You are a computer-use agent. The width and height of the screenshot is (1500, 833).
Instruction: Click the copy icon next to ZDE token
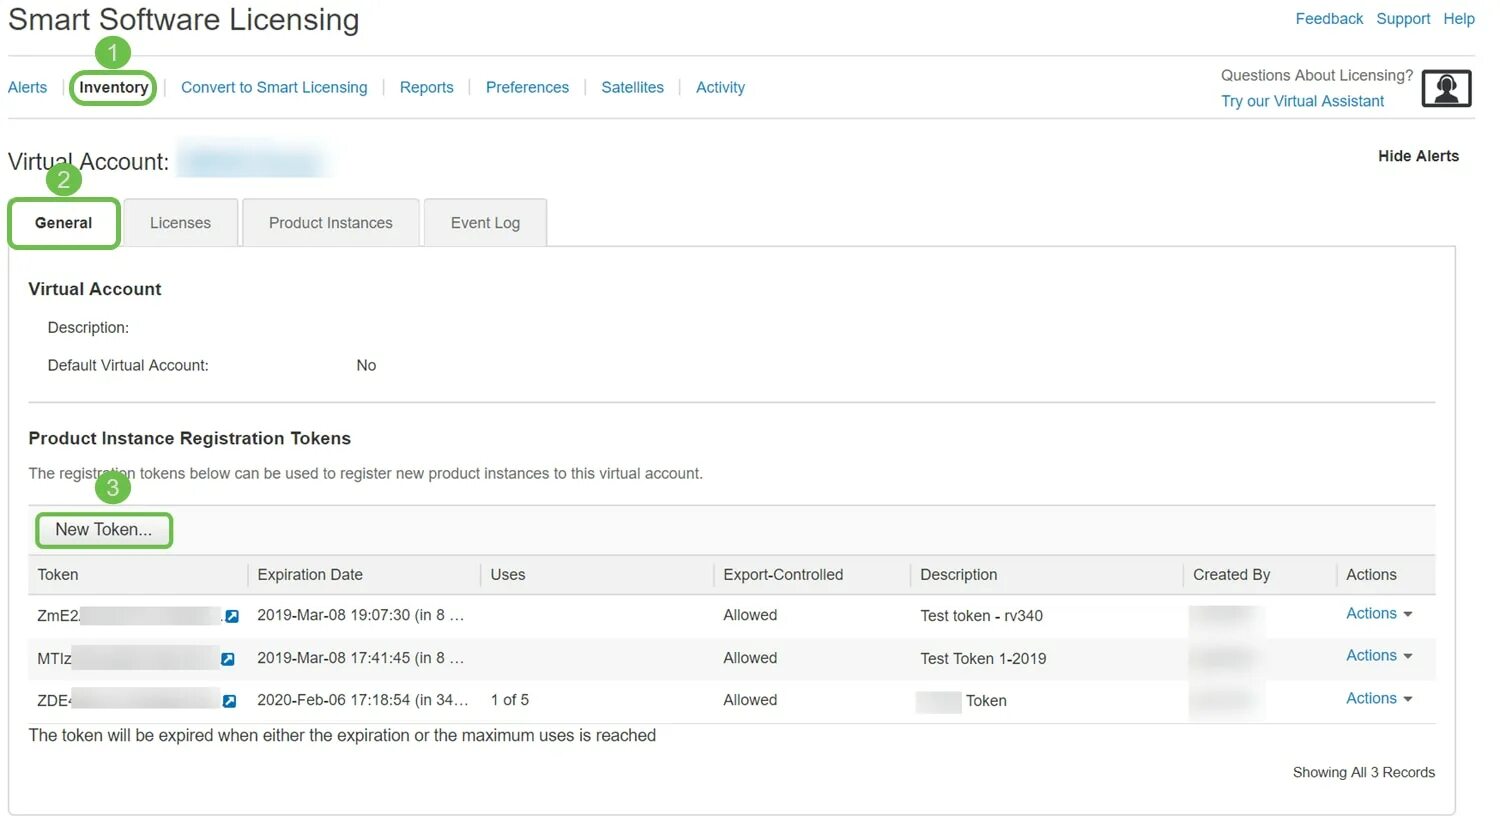229,701
